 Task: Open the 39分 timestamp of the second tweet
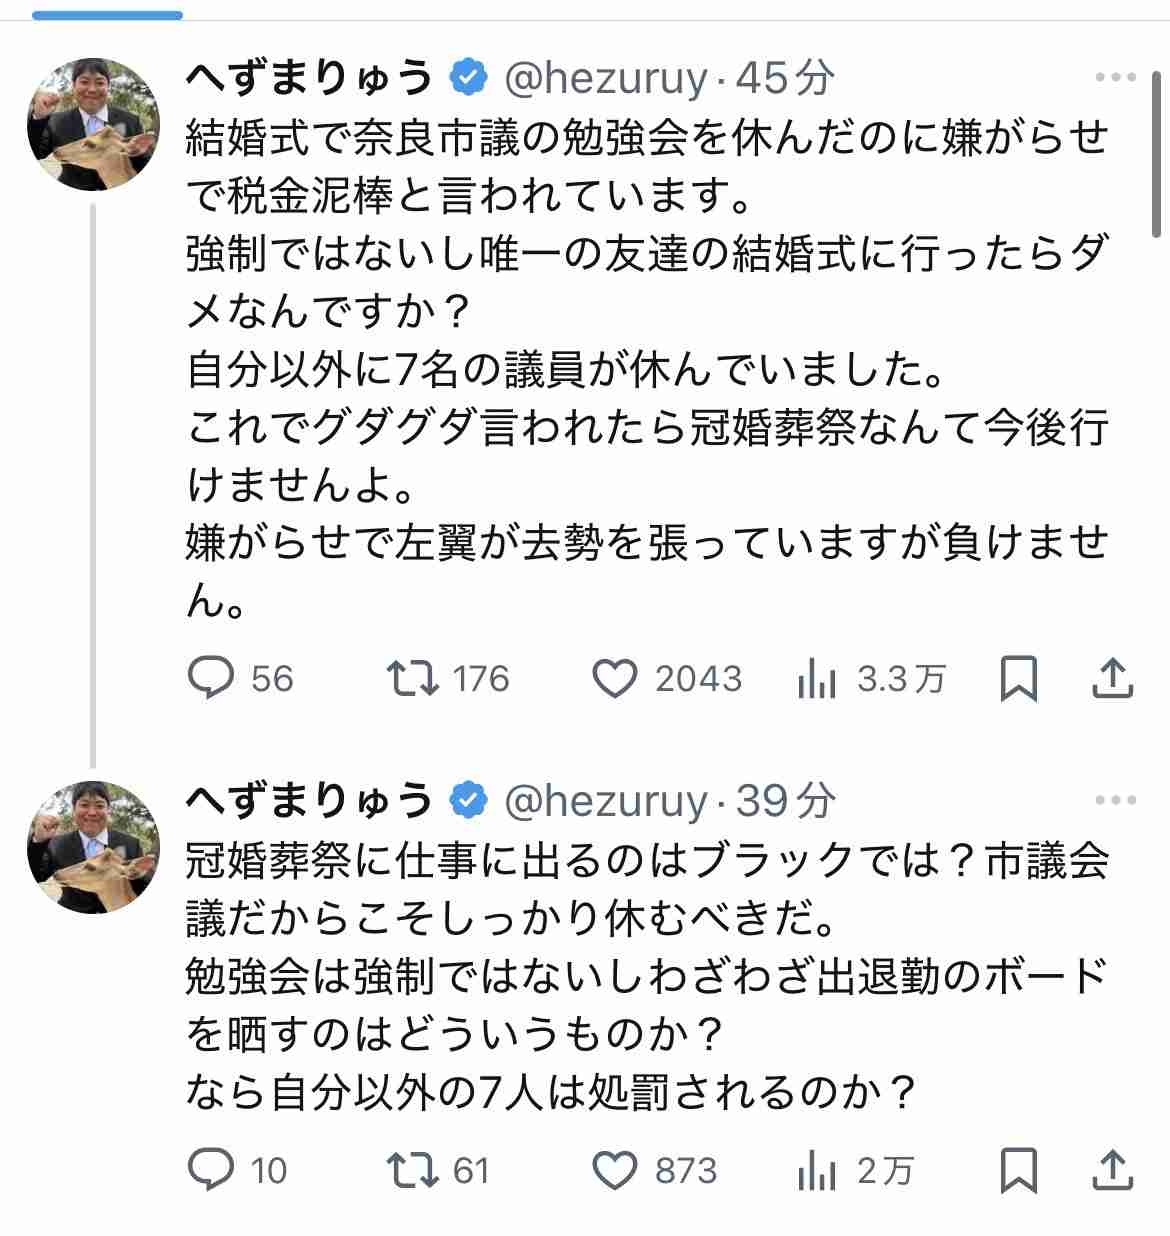786,800
